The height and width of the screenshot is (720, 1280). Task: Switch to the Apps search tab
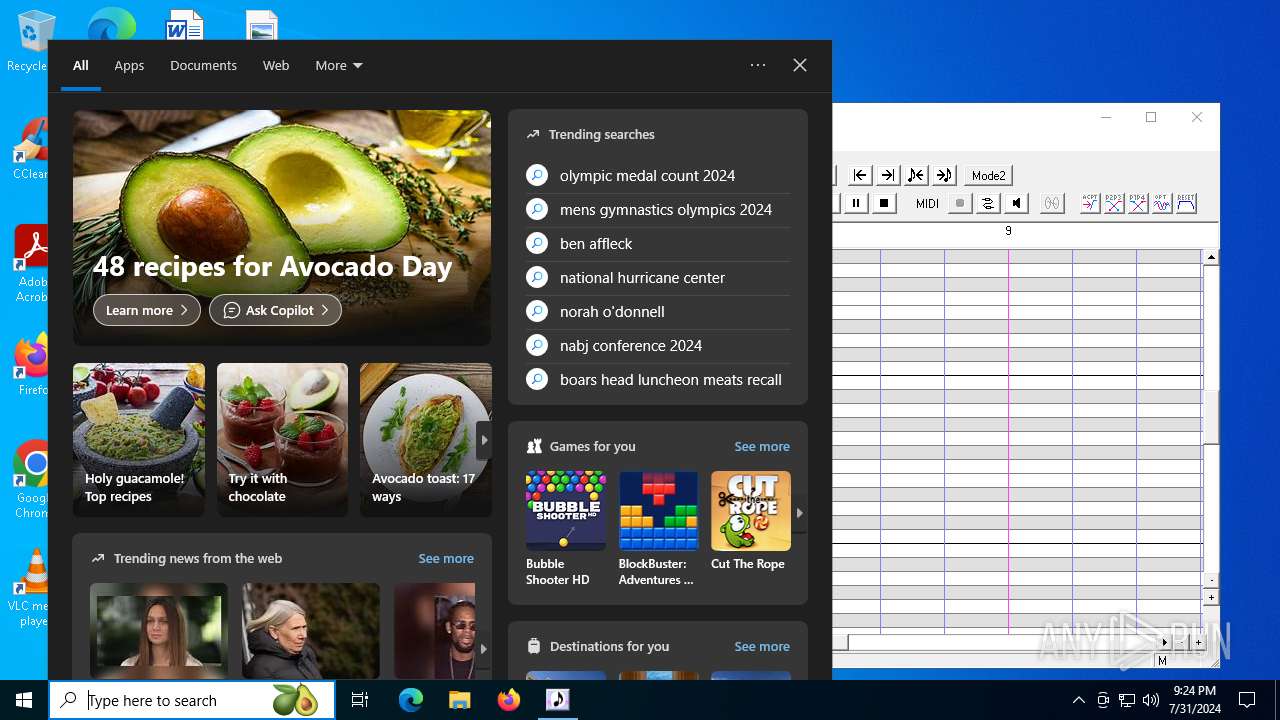click(129, 65)
